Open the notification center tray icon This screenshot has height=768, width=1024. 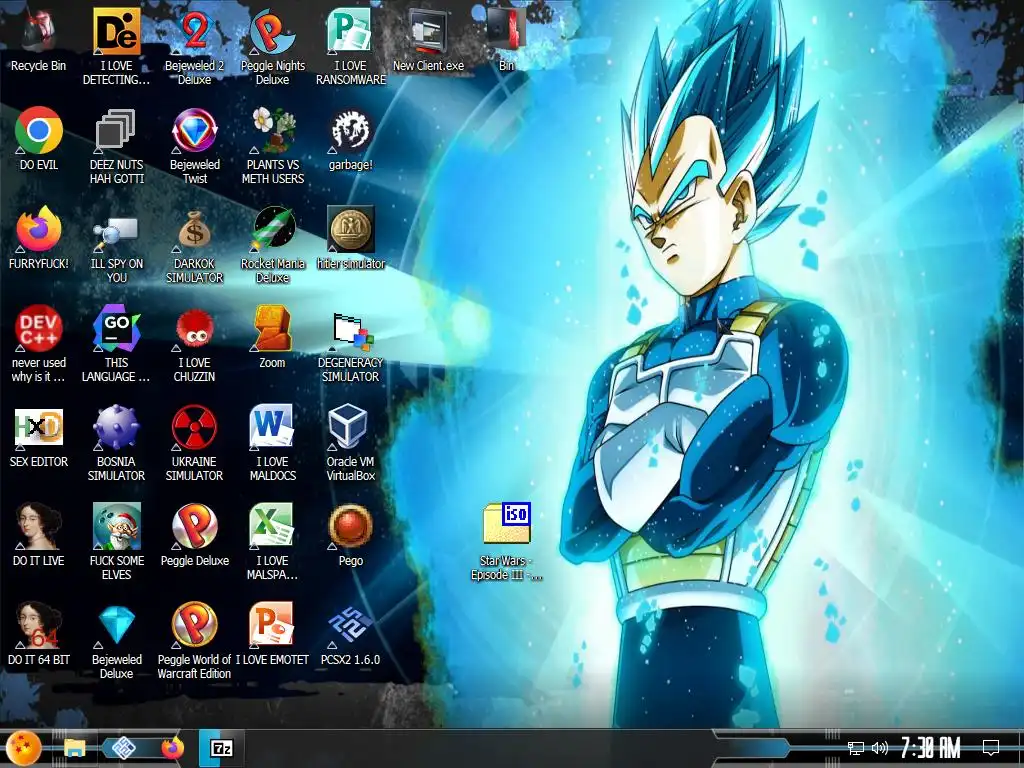pos(991,748)
